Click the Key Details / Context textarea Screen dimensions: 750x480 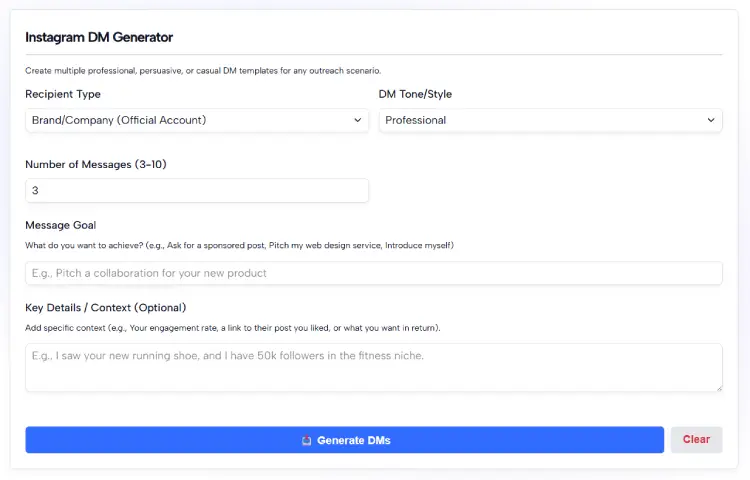[374, 367]
